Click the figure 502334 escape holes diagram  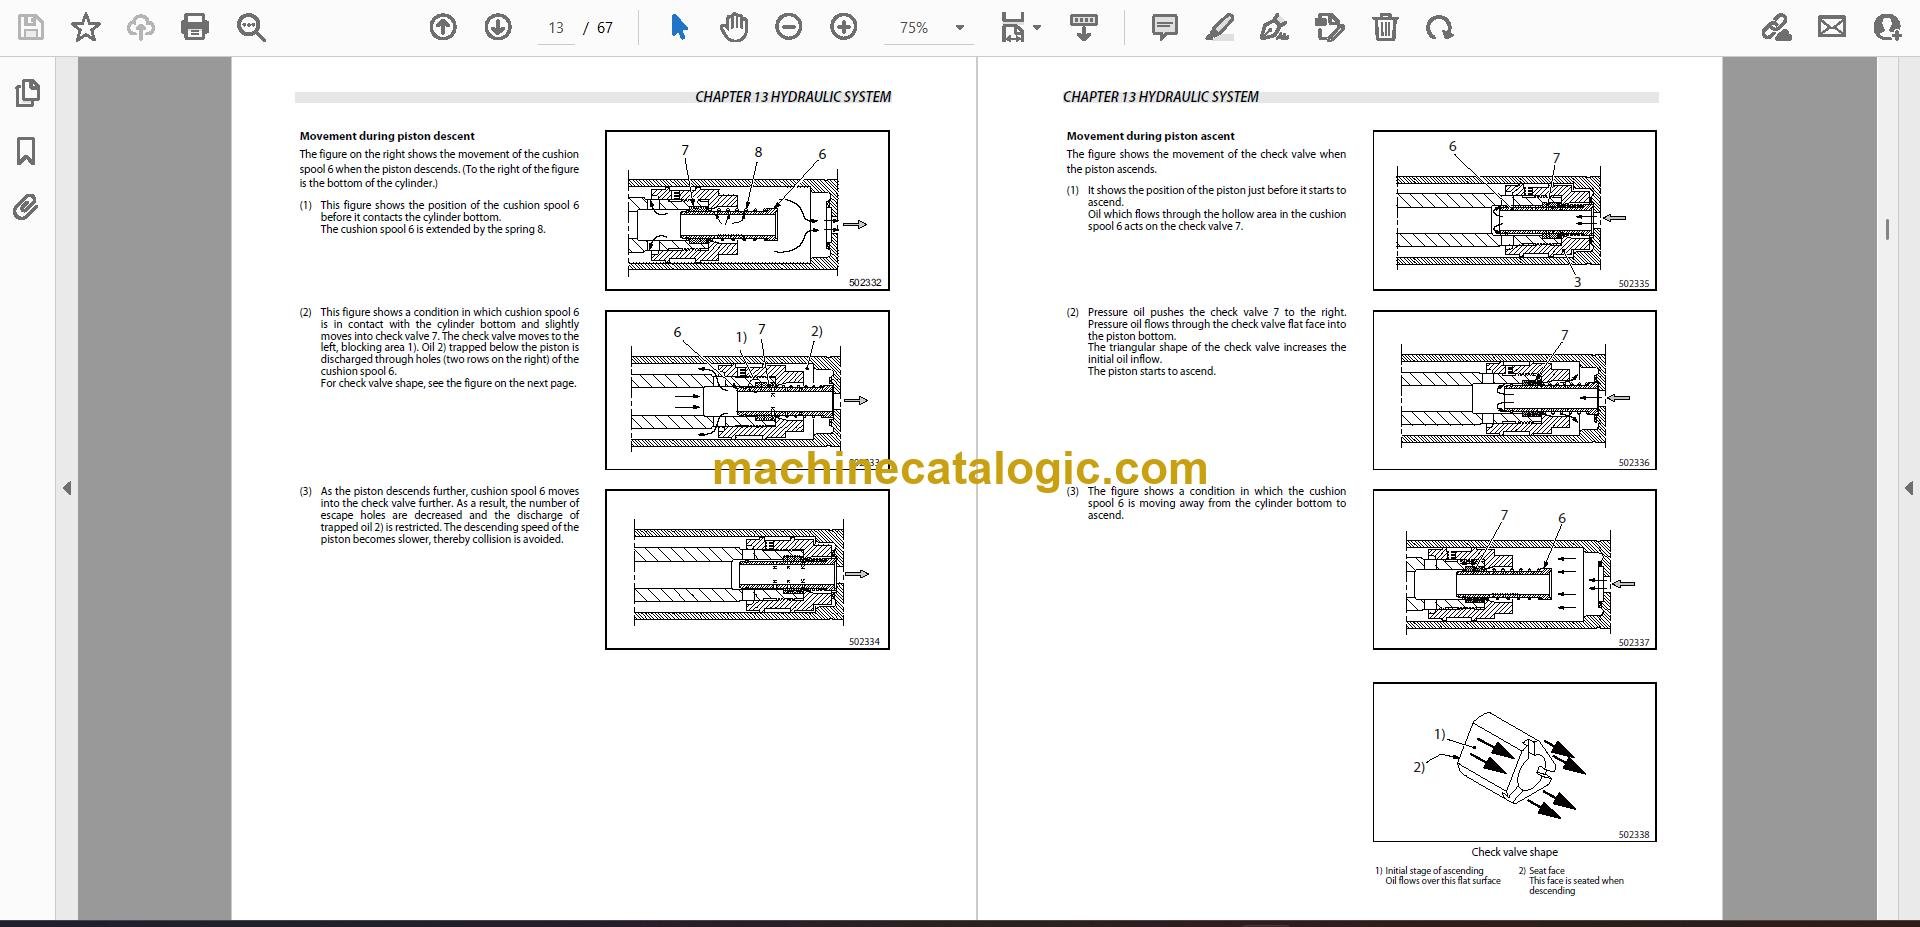pyautogui.click(x=747, y=569)
